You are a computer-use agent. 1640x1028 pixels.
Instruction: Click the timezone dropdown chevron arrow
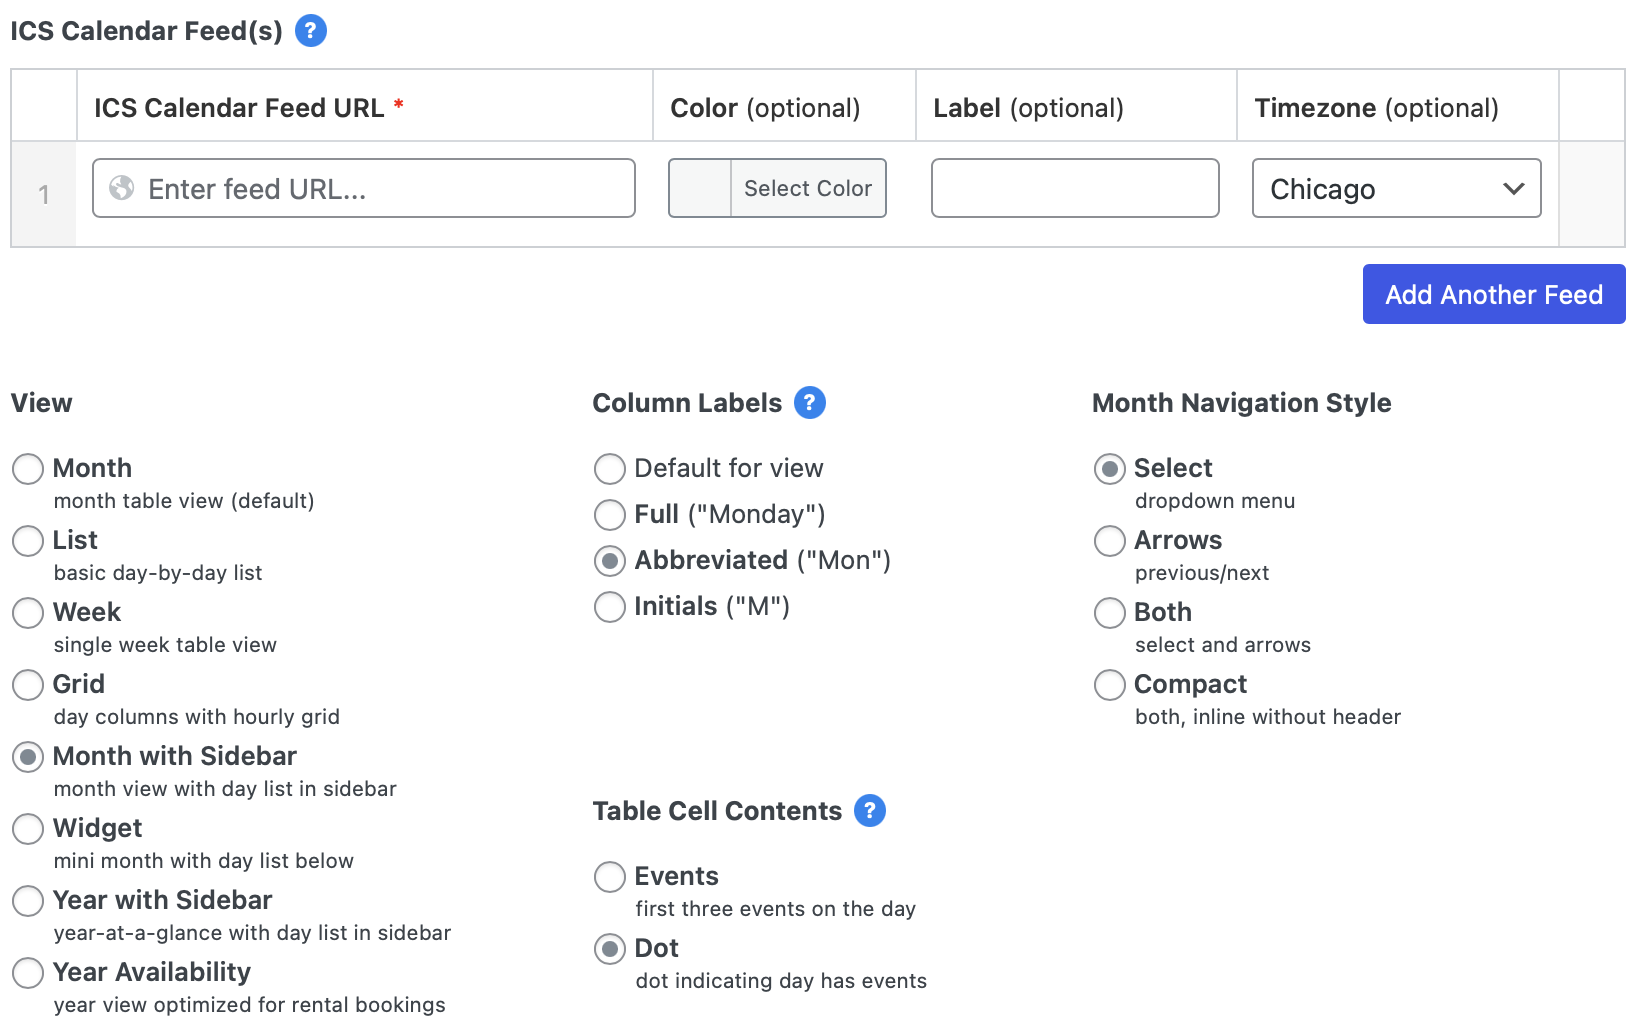click(1513, 188)
